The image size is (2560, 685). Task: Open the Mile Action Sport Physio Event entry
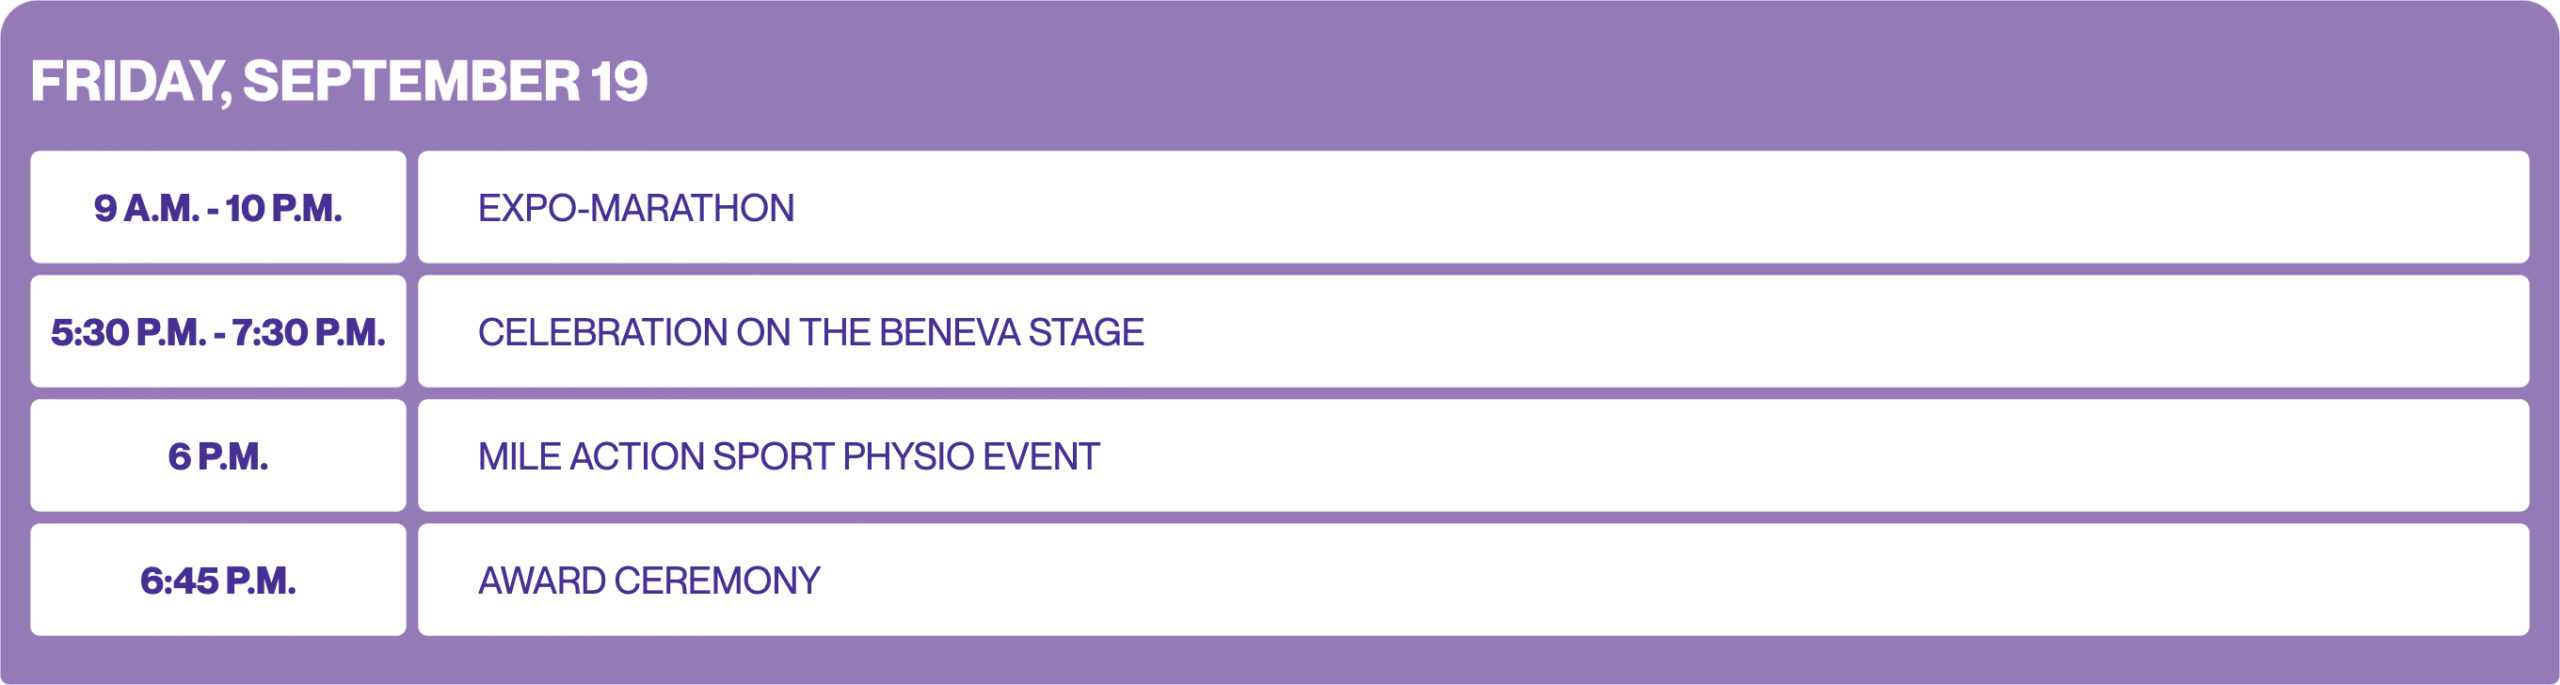tap(1473, 455)
